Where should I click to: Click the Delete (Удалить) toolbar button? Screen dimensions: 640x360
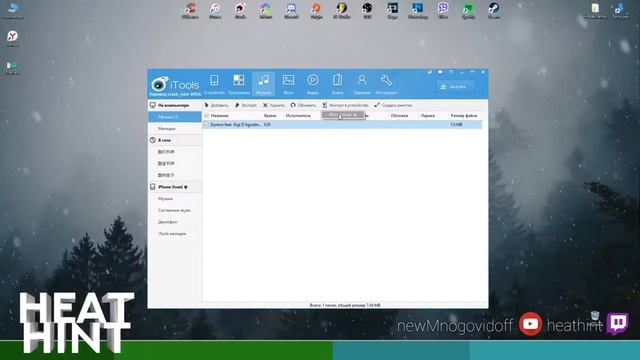pos(274,105)
